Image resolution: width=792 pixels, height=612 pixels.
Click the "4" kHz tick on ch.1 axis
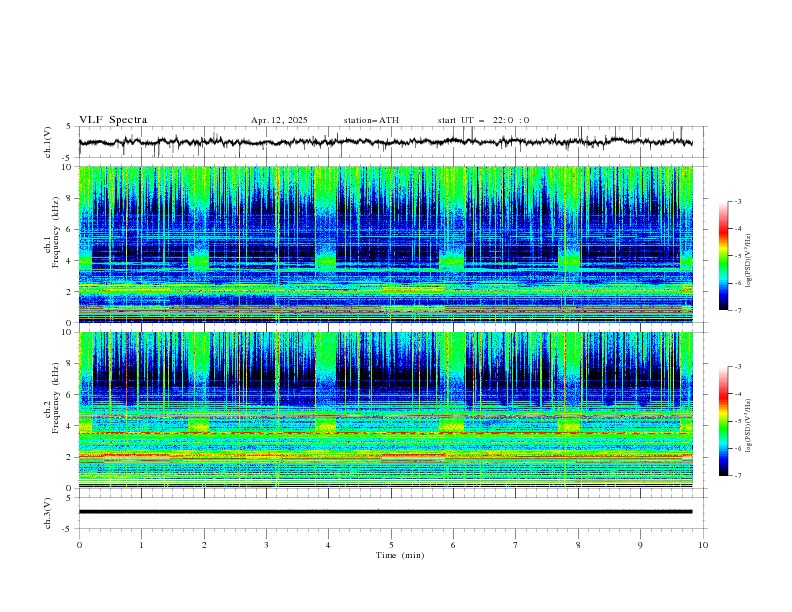(71, 261)
